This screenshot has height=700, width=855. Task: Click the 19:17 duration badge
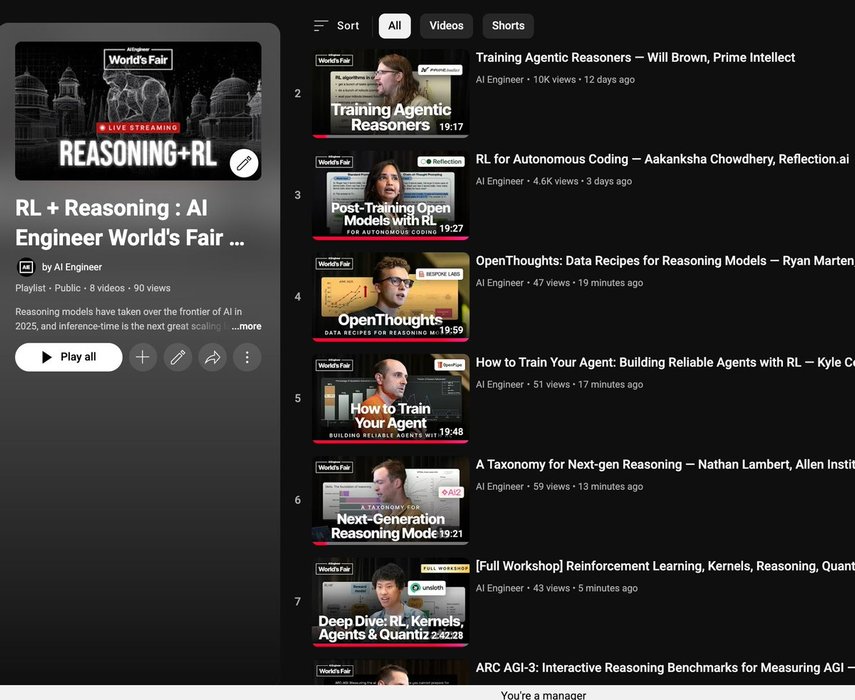pyautogui.click(x=451, y=126)
